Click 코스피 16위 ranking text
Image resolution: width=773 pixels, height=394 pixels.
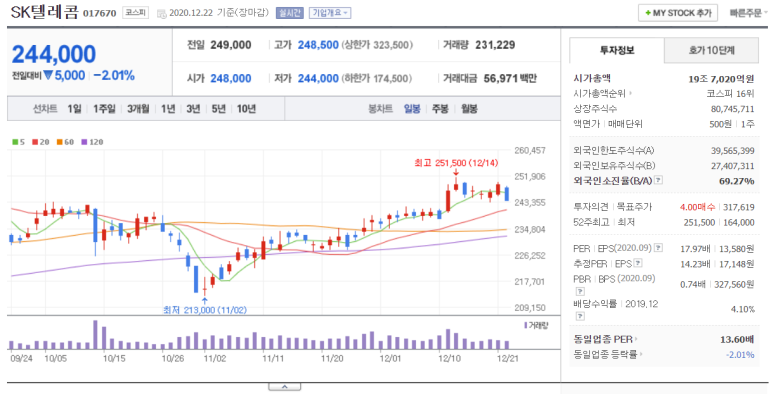point(730,94)
